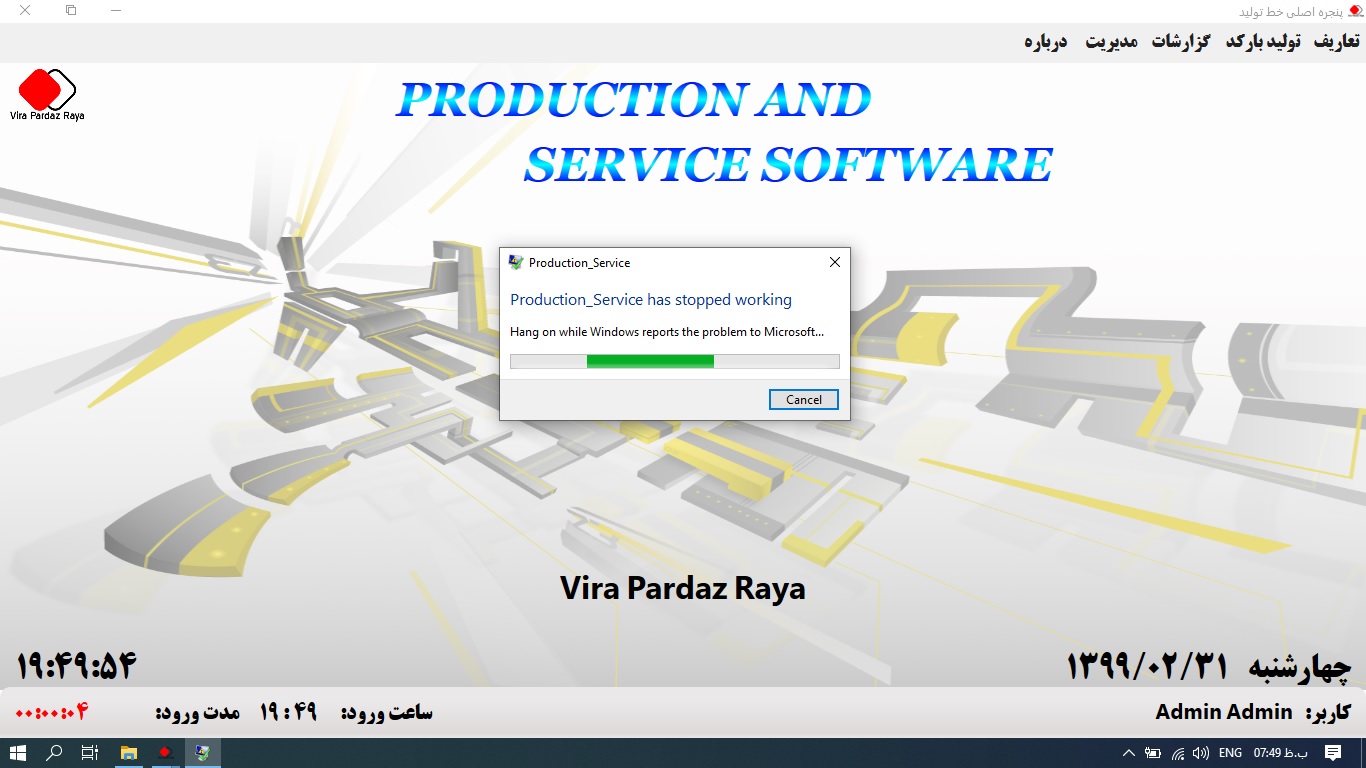Open Task View on the taskbar
The width and height of the screenshot is (1366, 768).
[90, 753]
